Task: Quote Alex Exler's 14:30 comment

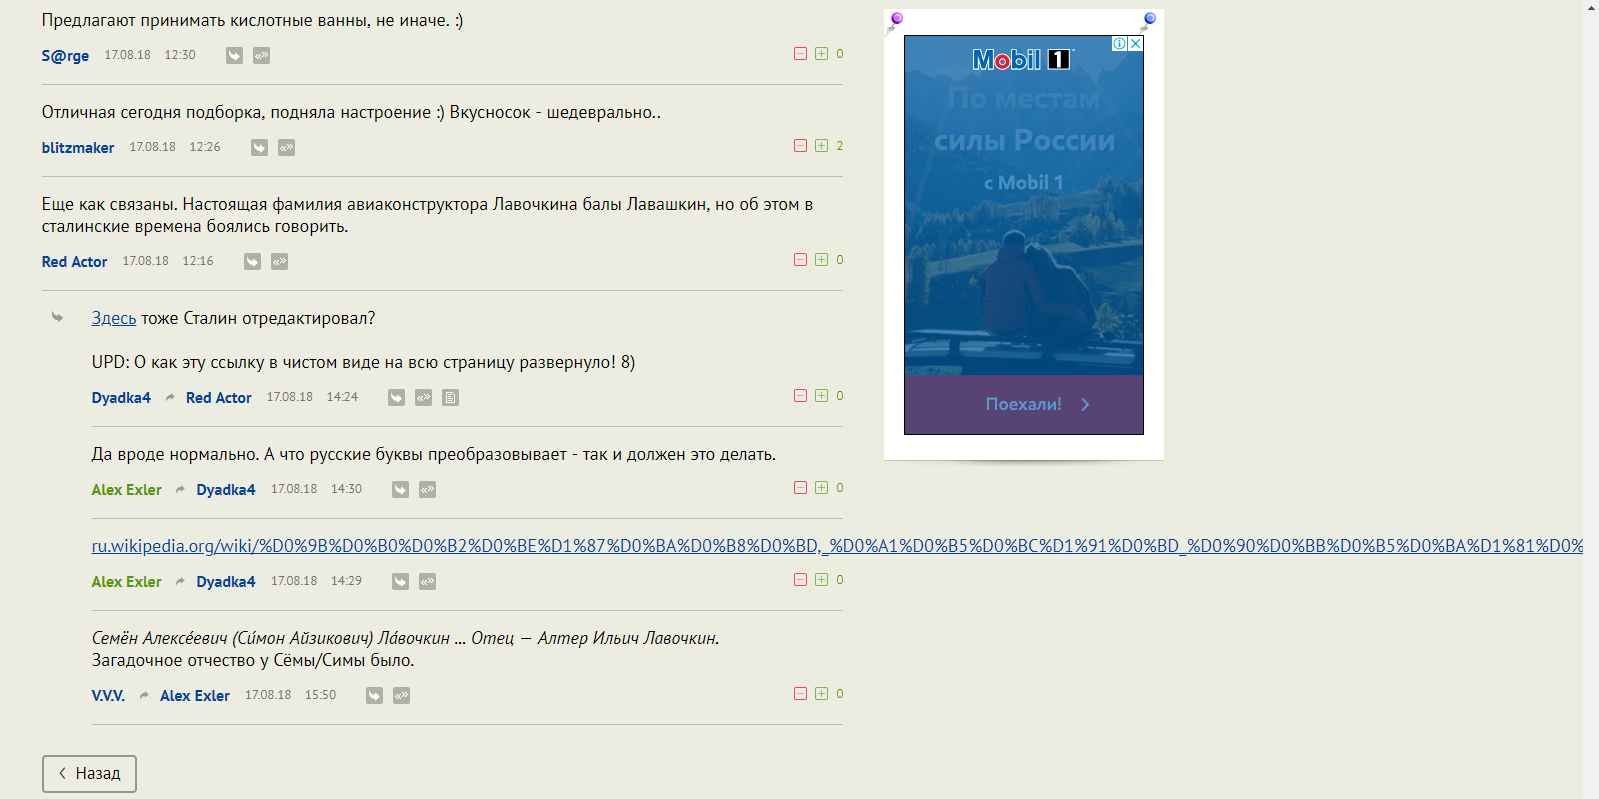Action: pyautogui.click(x=427, y=490)
